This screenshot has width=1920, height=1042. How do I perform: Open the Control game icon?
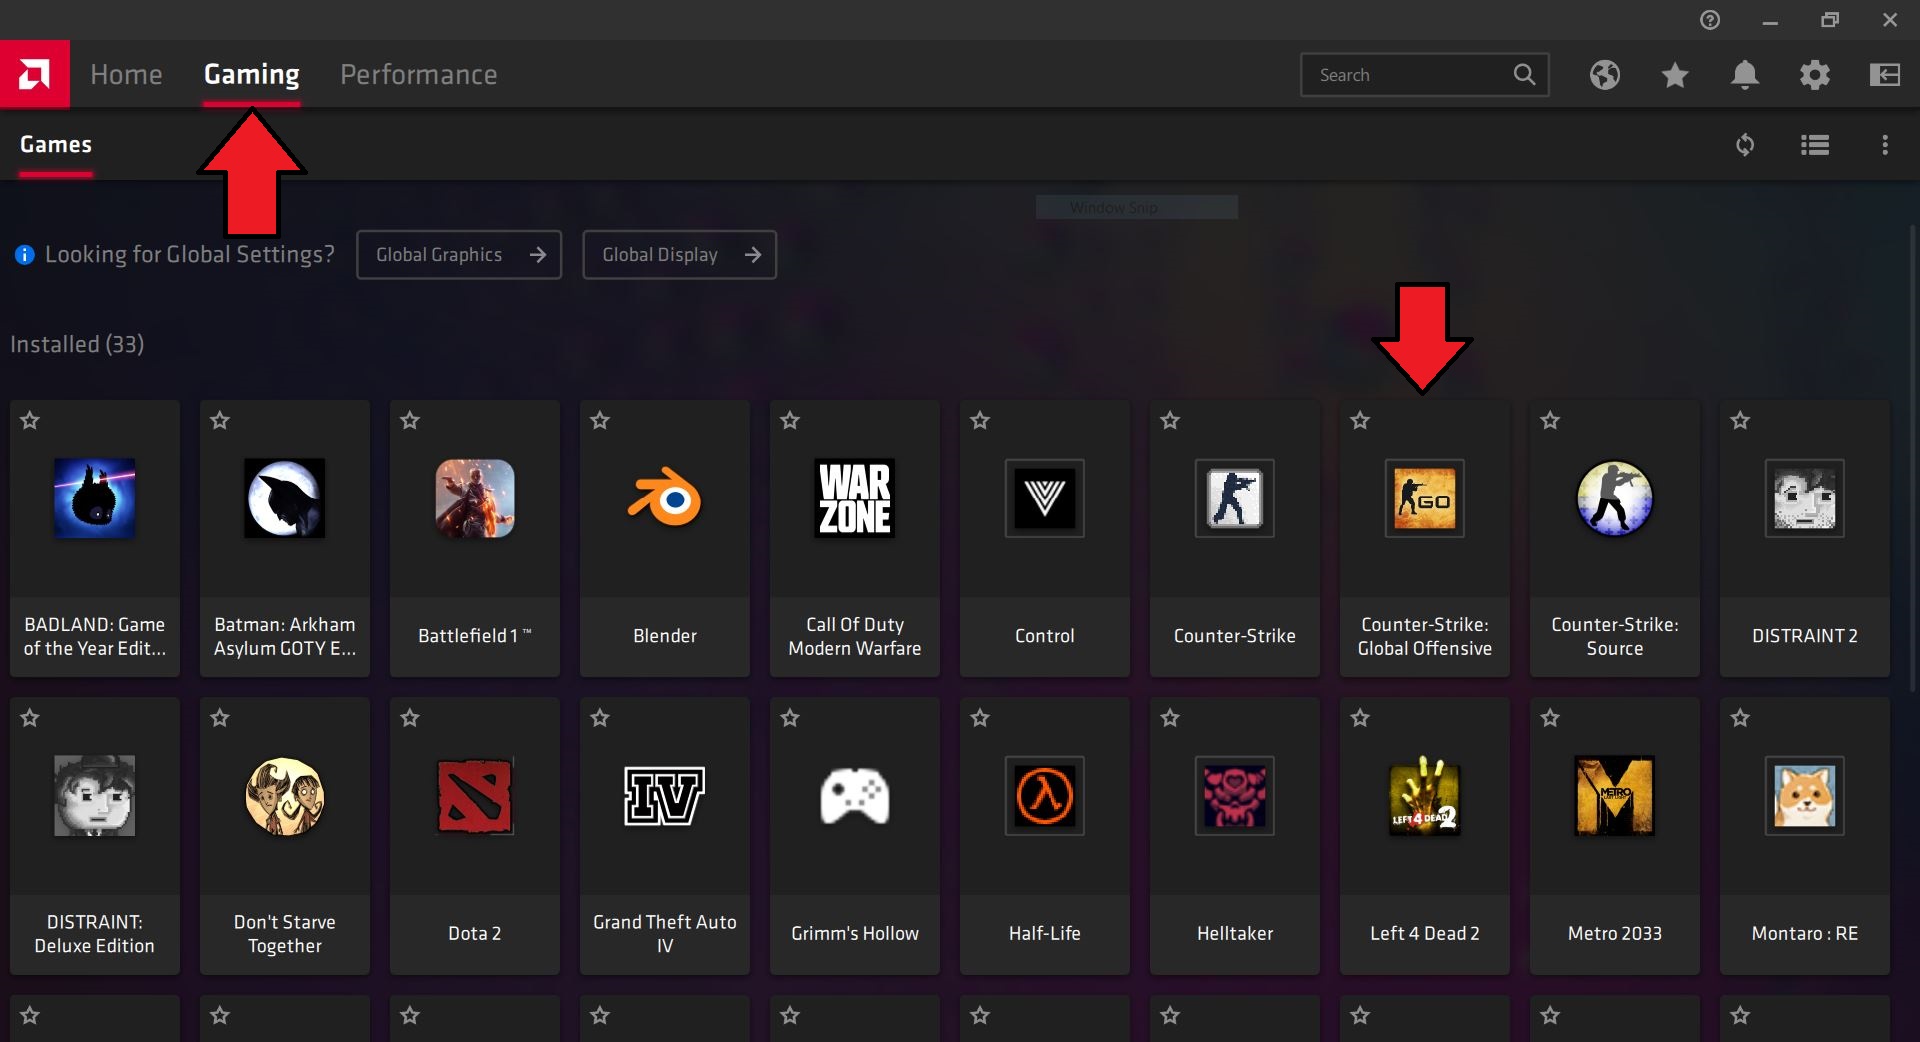(1045, 498)
